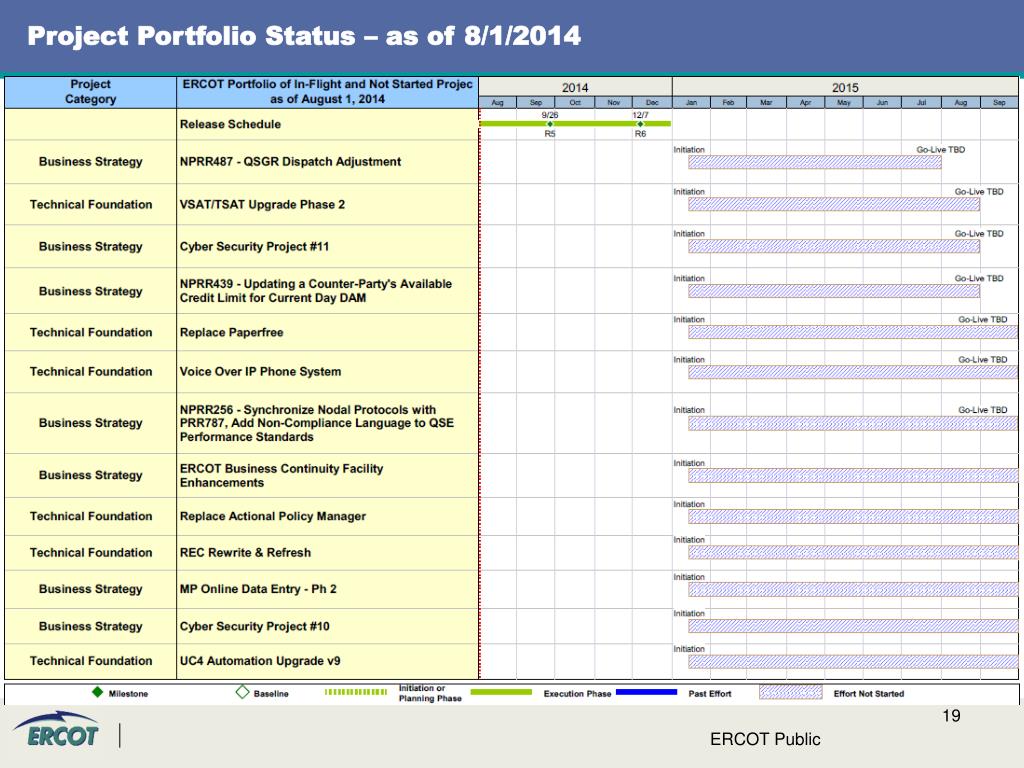Click the R6 milestone diamond on 12/7
Viewport: 1024px width, 768px height.
click(x=640, y=124)
